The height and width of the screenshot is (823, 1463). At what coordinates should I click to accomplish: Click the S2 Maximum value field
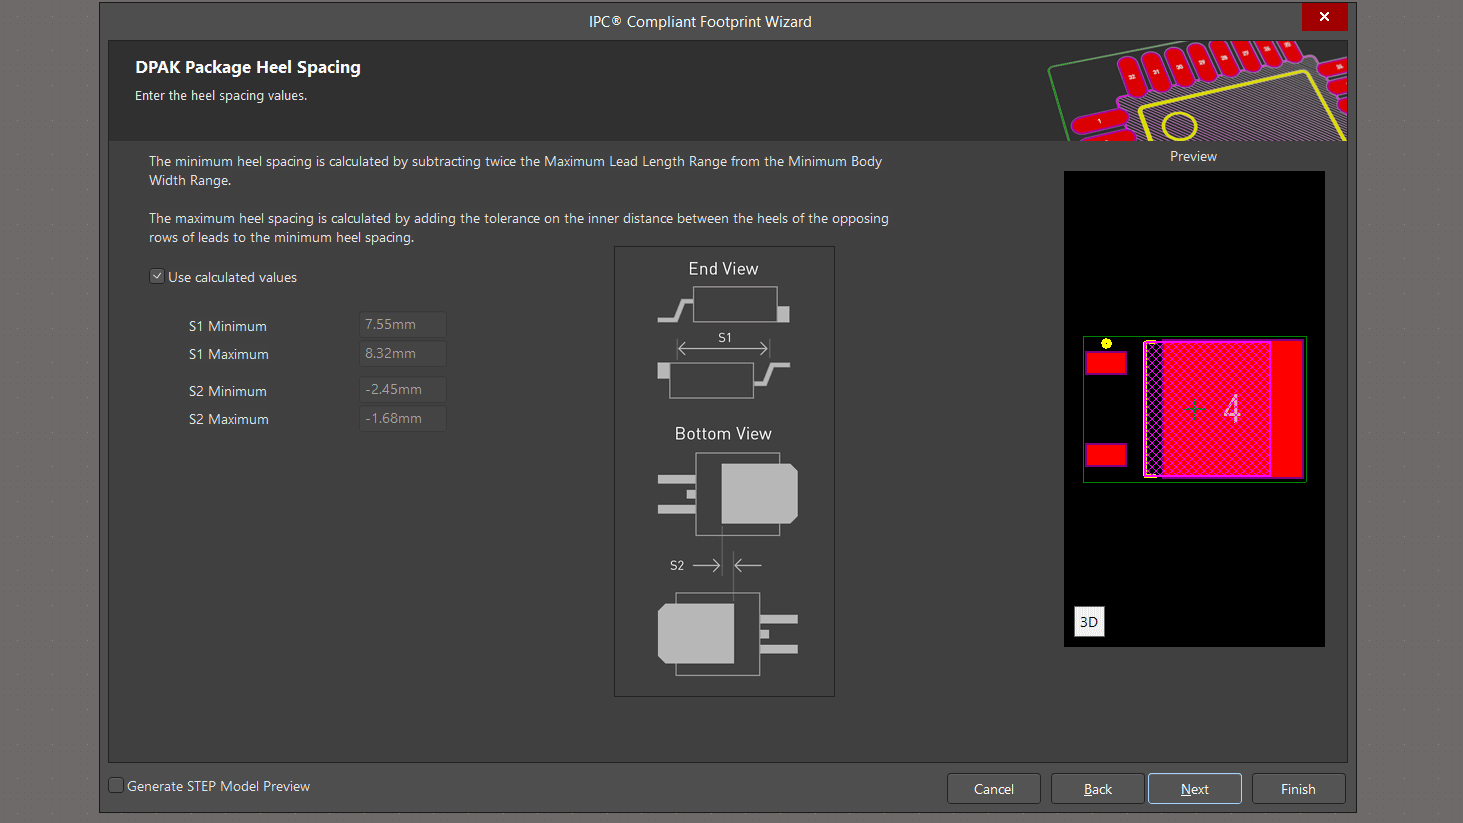click(x=402, y=419)
